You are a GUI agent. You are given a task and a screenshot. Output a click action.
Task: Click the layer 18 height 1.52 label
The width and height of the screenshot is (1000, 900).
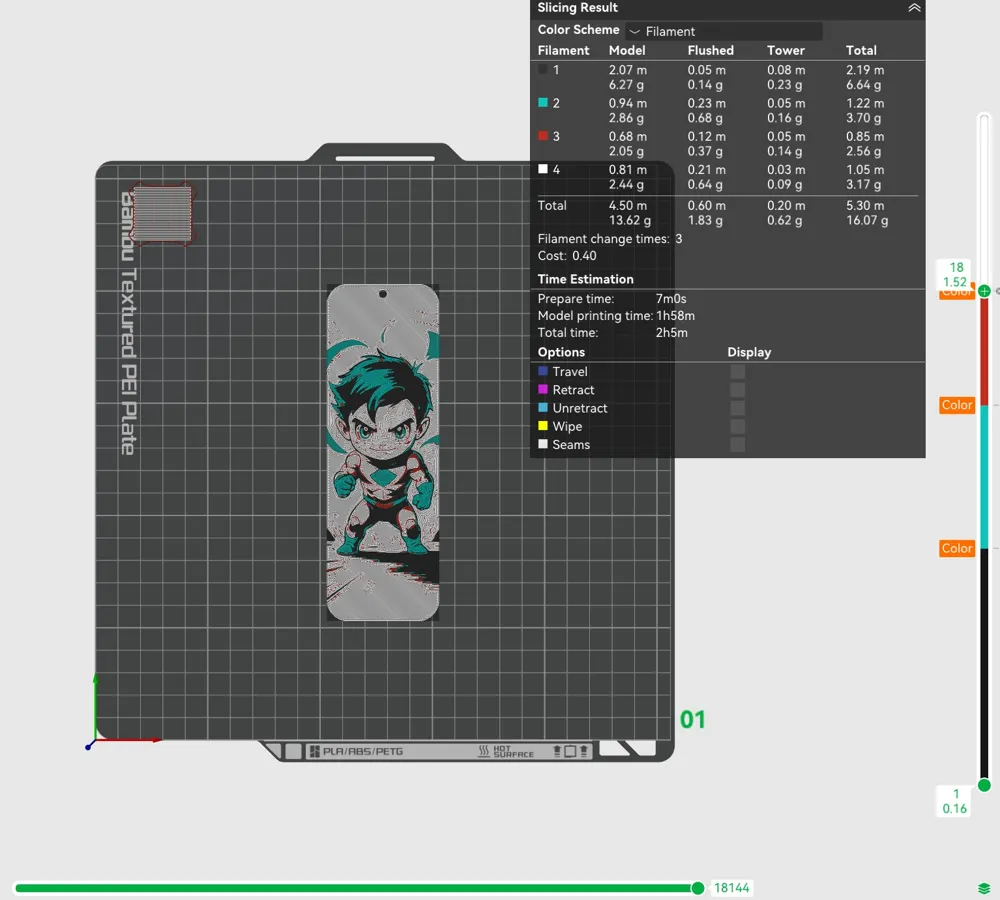pos(955,274)
